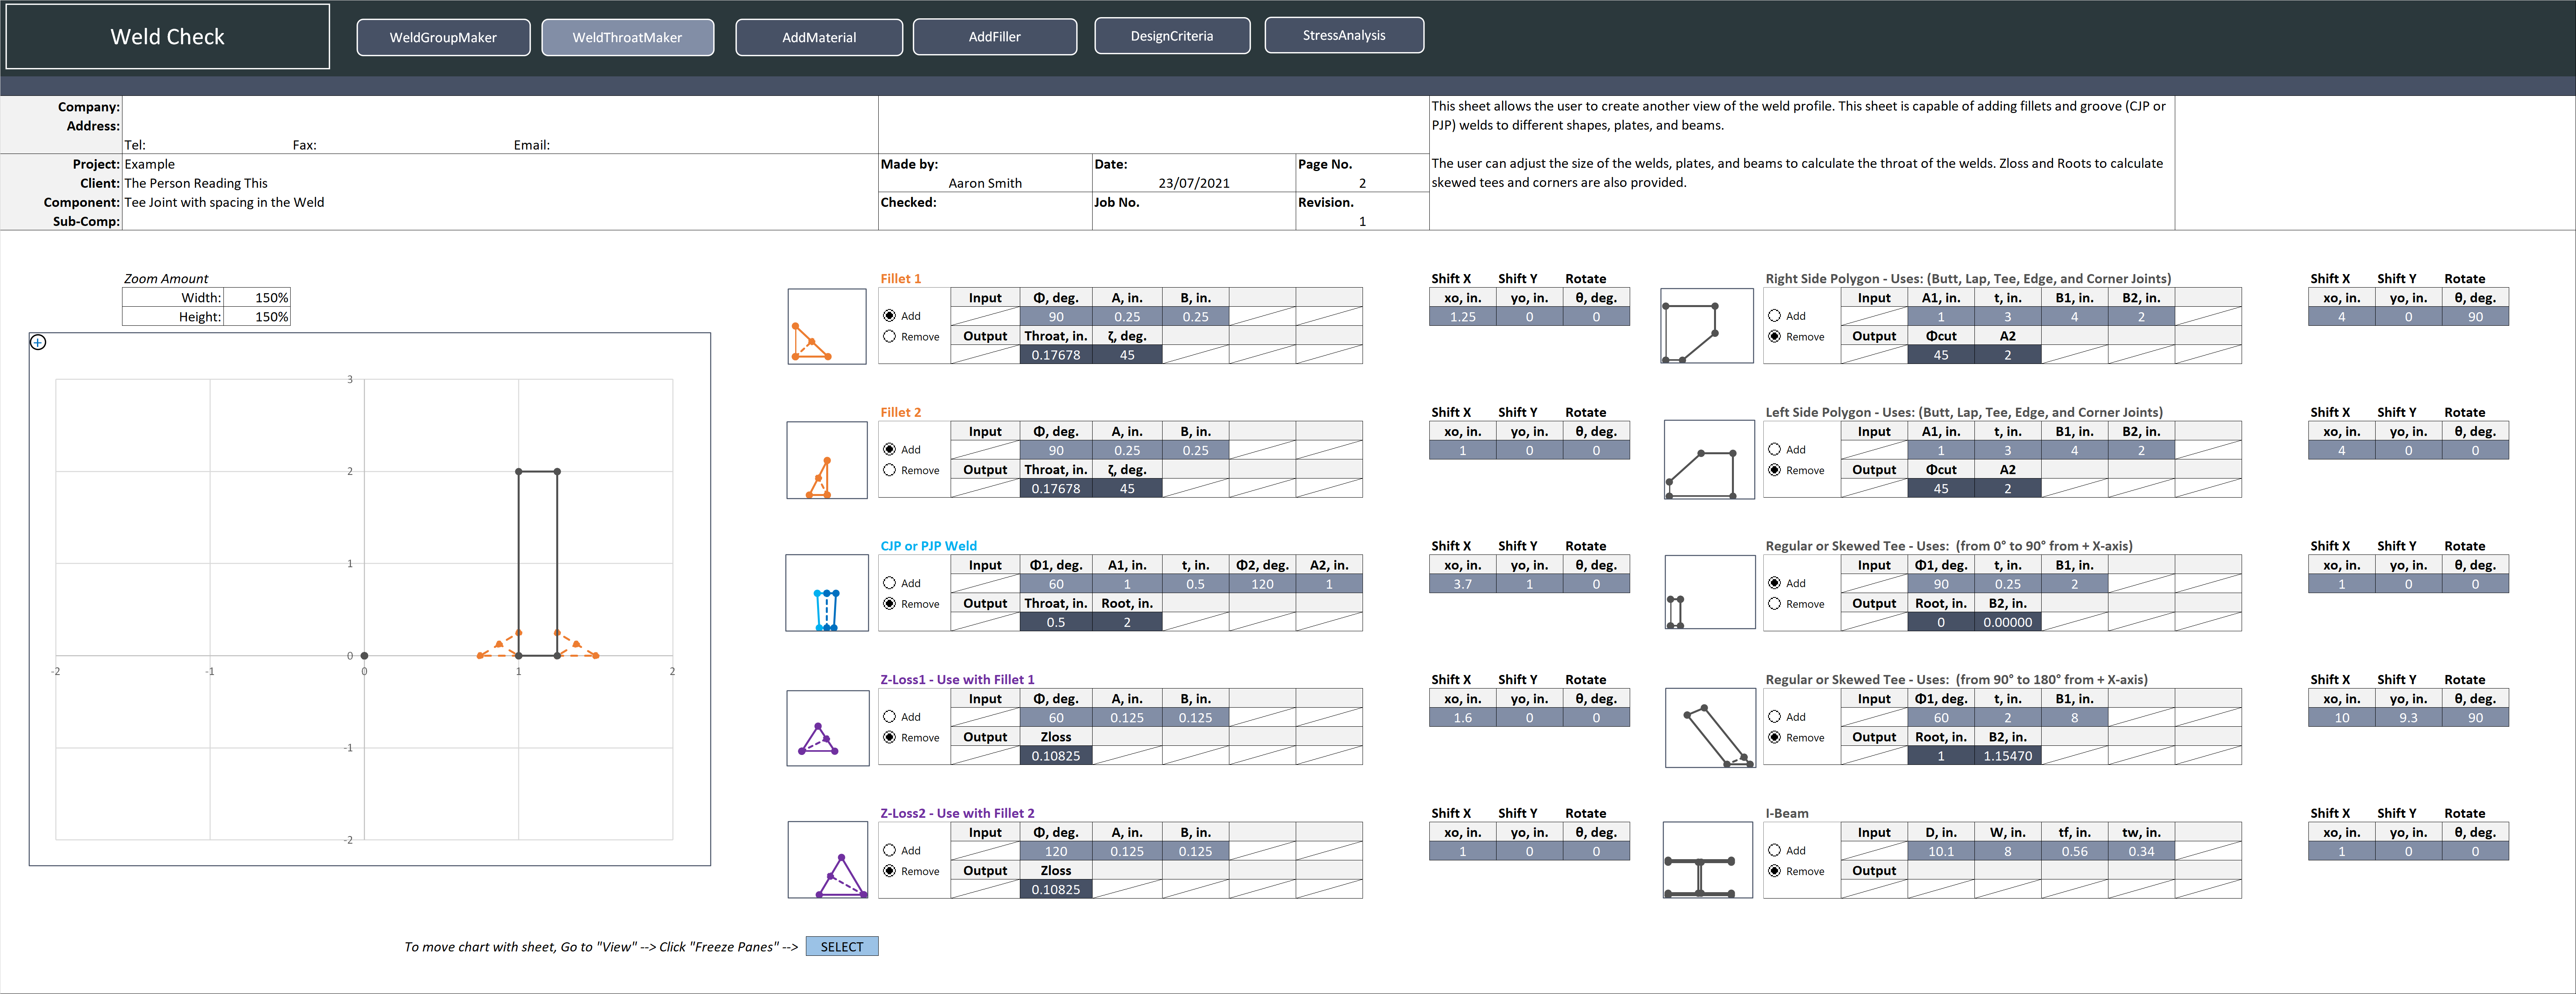
Task: Click the Z-Loss1 purple triangle thumbnail
Action: click(x=827, y=728)
